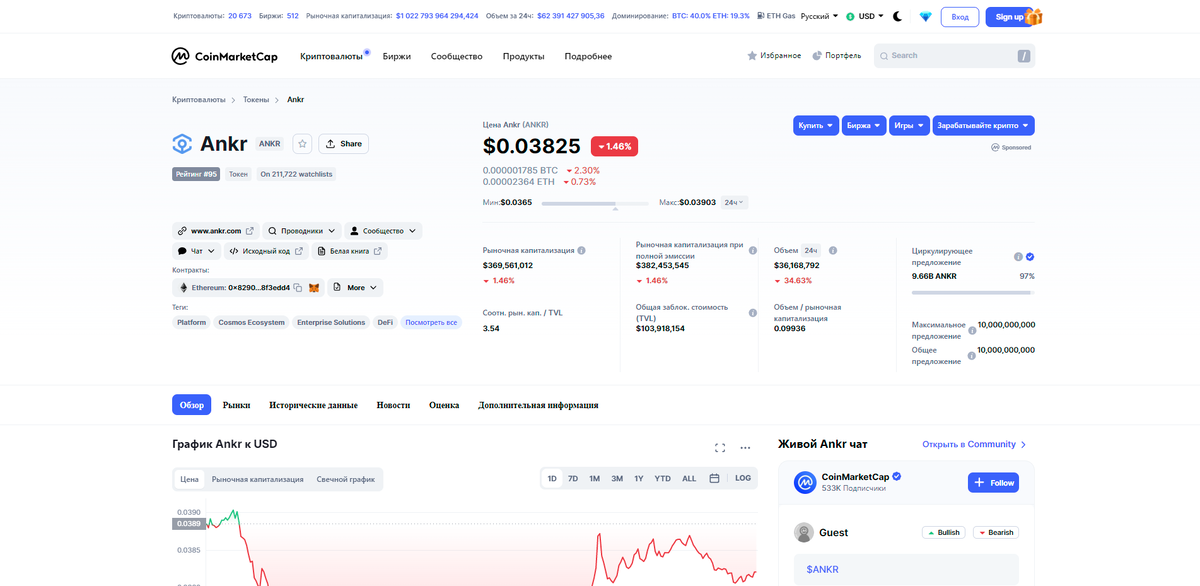Viewport: 1200px width, 586px height.
Task: Open the ETH Gas tracker
Action: click(775, 16)
